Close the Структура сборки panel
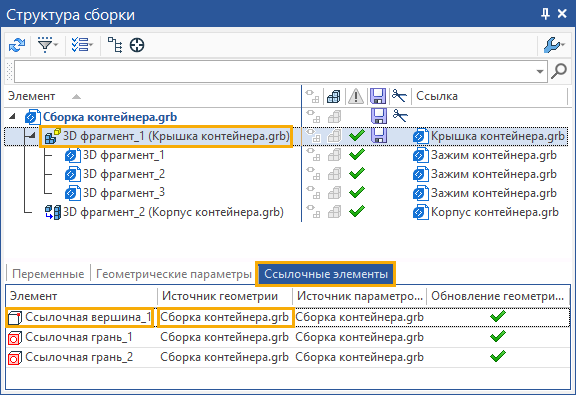Screen dimensions: 576x395 click(562, 14)
